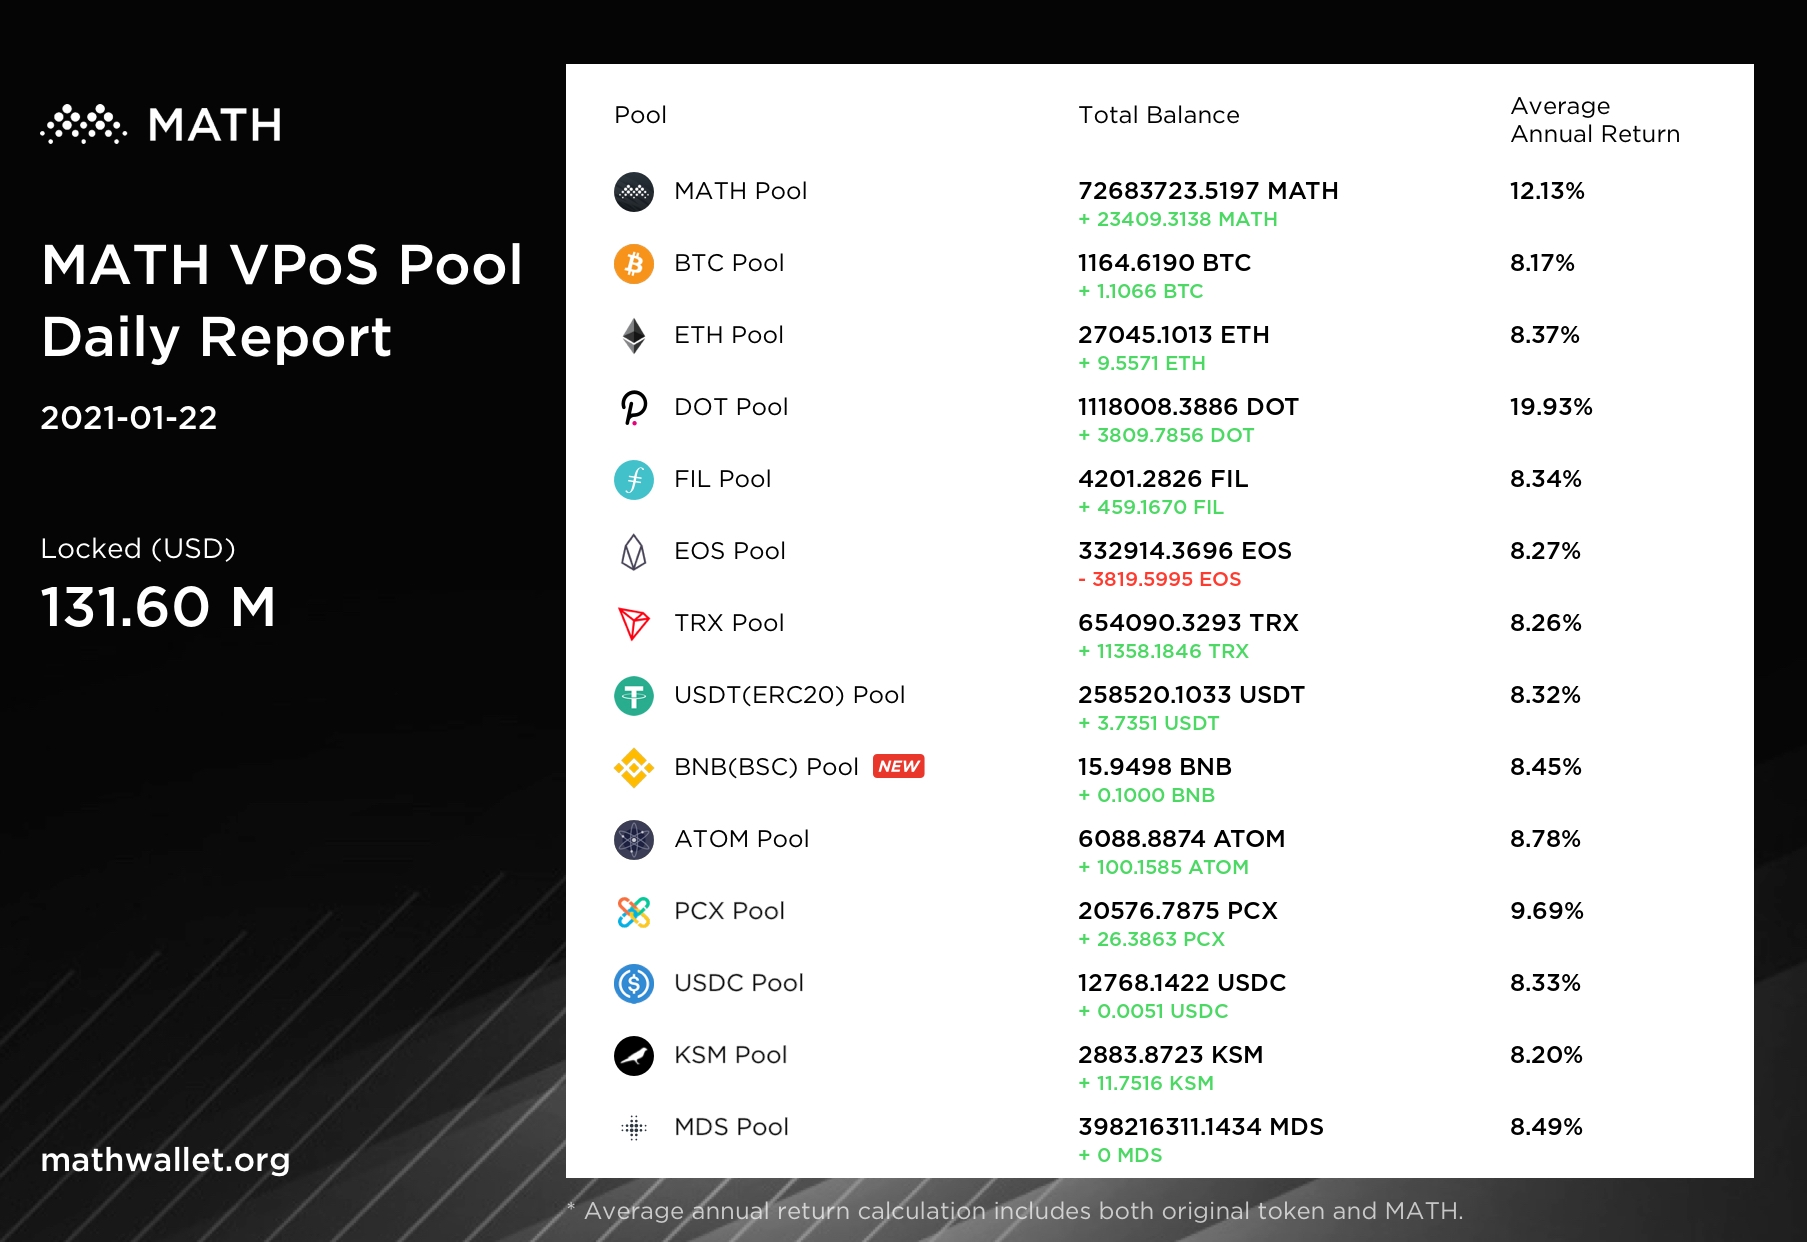Click the Average Annual Return column header

(x=1594, y=120)
